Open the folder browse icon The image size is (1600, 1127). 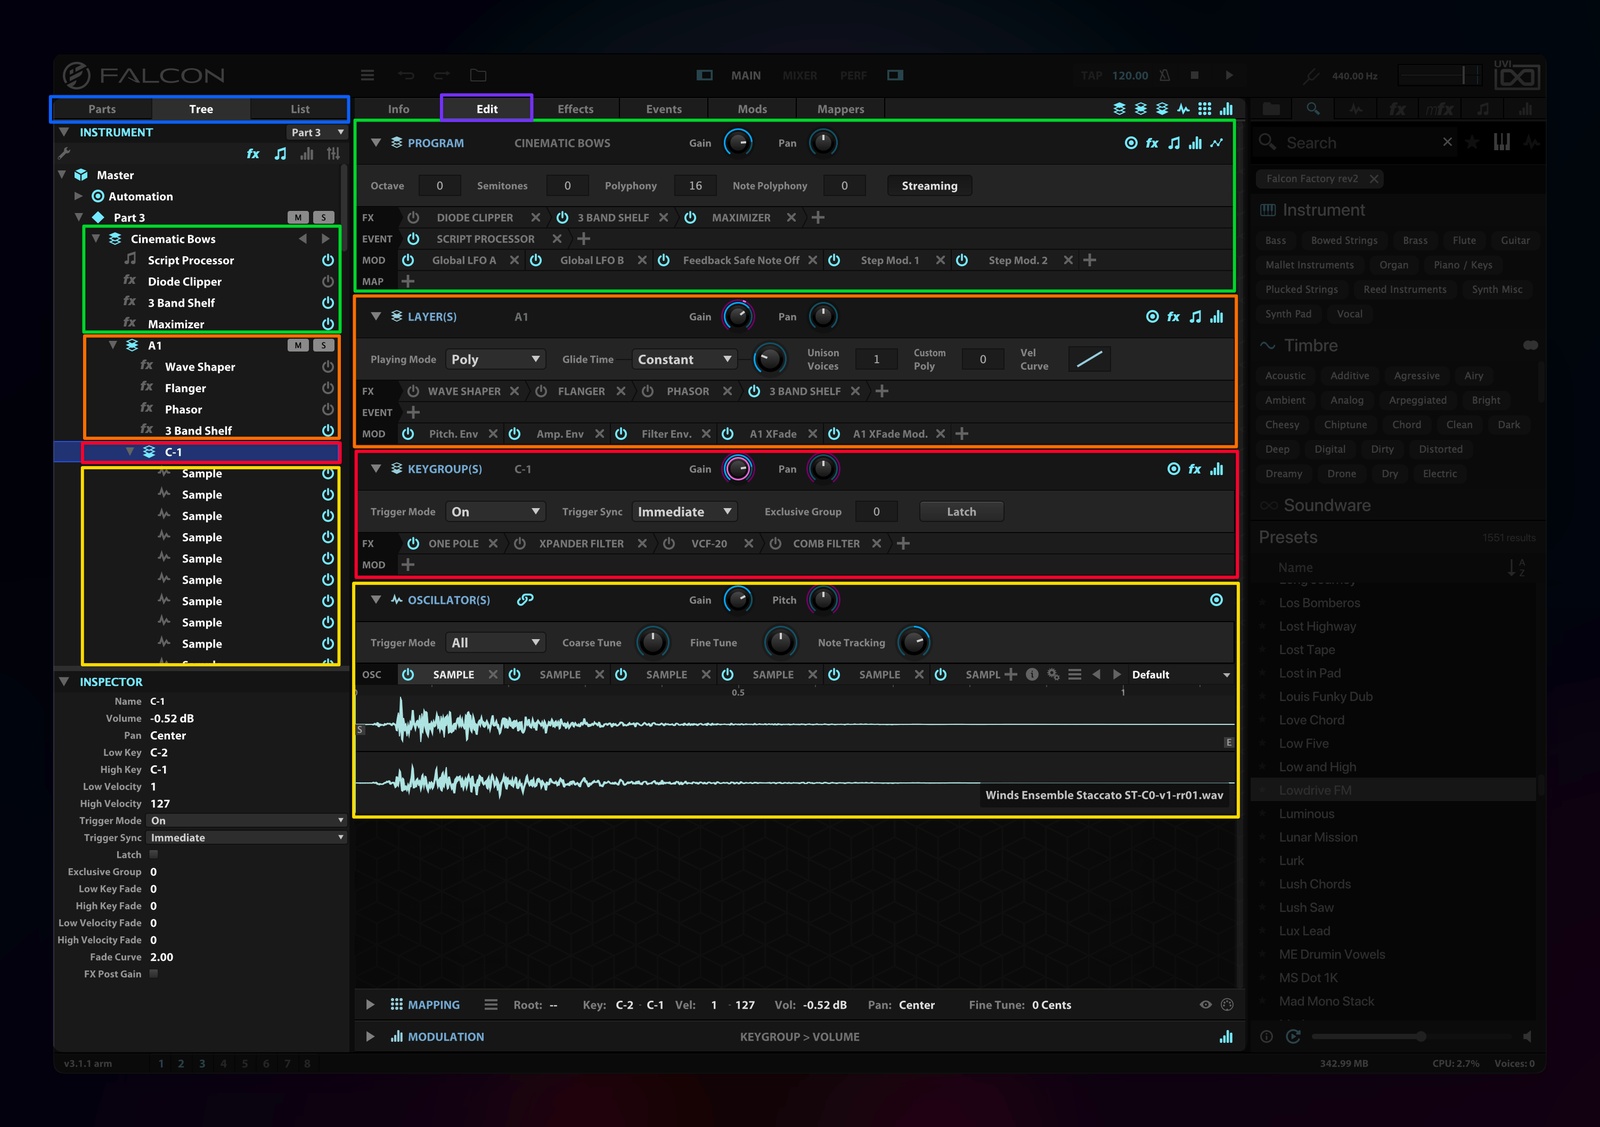(478, 75)
